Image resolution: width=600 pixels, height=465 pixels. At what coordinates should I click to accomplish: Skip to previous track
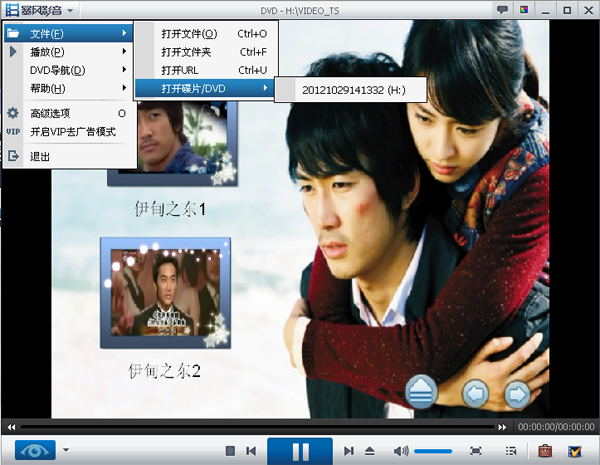point(251,451)
